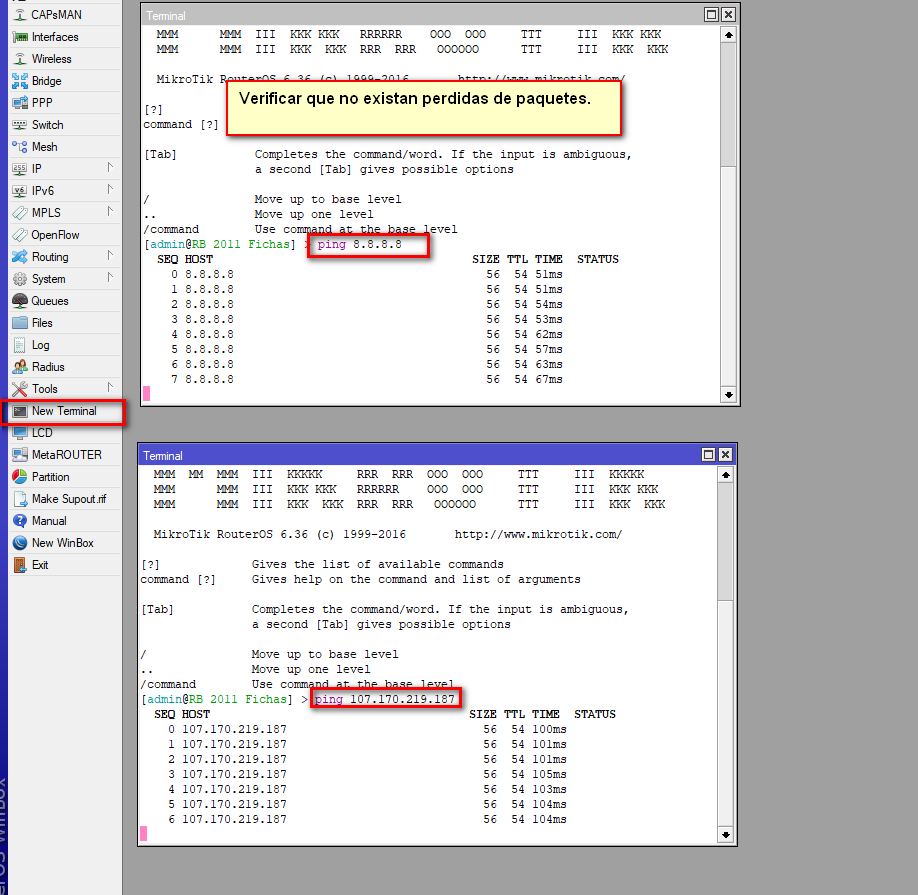Open the Interfaces menu item
918x895 pixels.
point(54,37)
